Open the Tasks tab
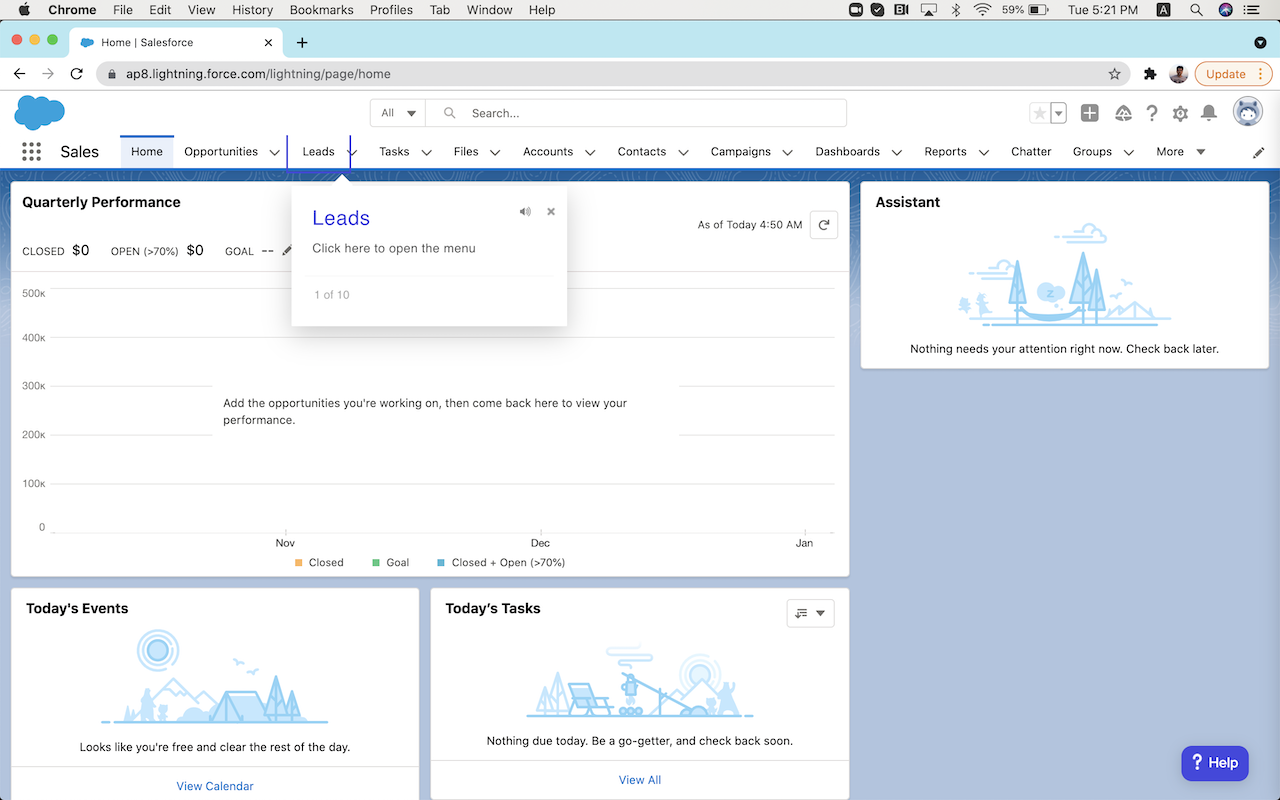The image size is (1280, 800). 394,152
